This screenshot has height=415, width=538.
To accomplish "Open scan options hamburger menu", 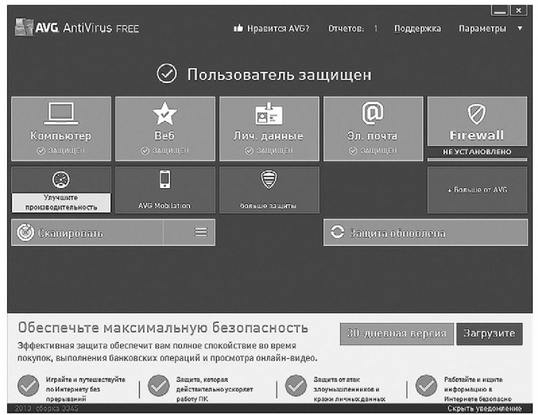I will [x=201, y=232].
